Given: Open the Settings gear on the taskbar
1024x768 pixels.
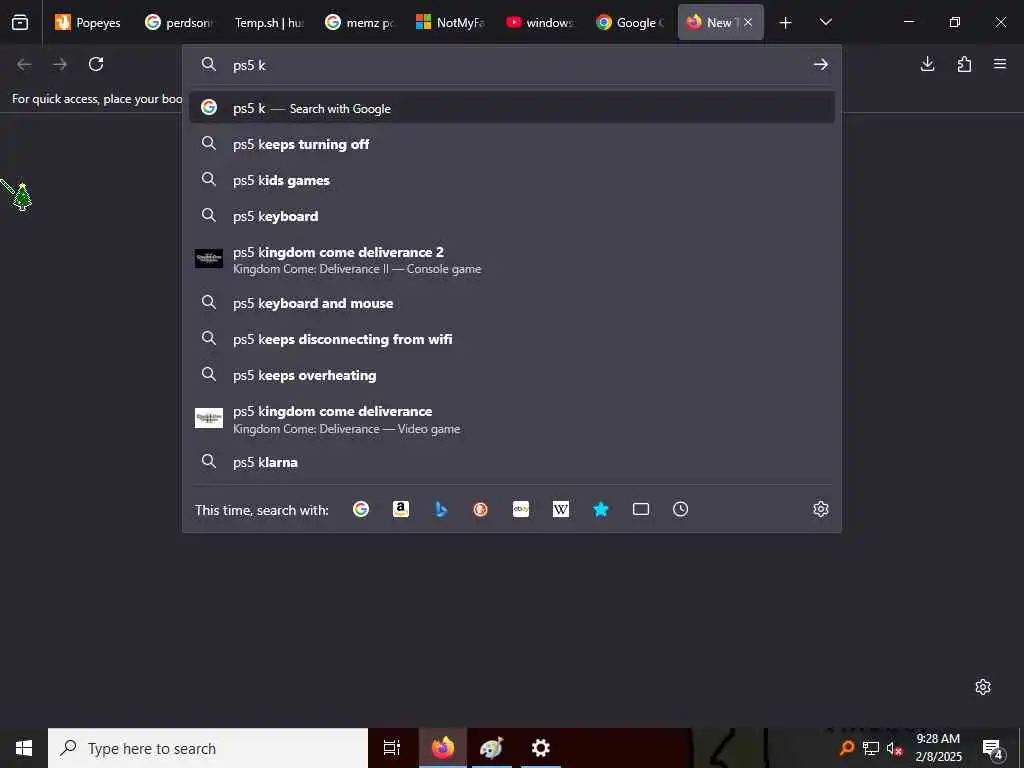Looking at the screenshot, I should click(x=541, y=748).
